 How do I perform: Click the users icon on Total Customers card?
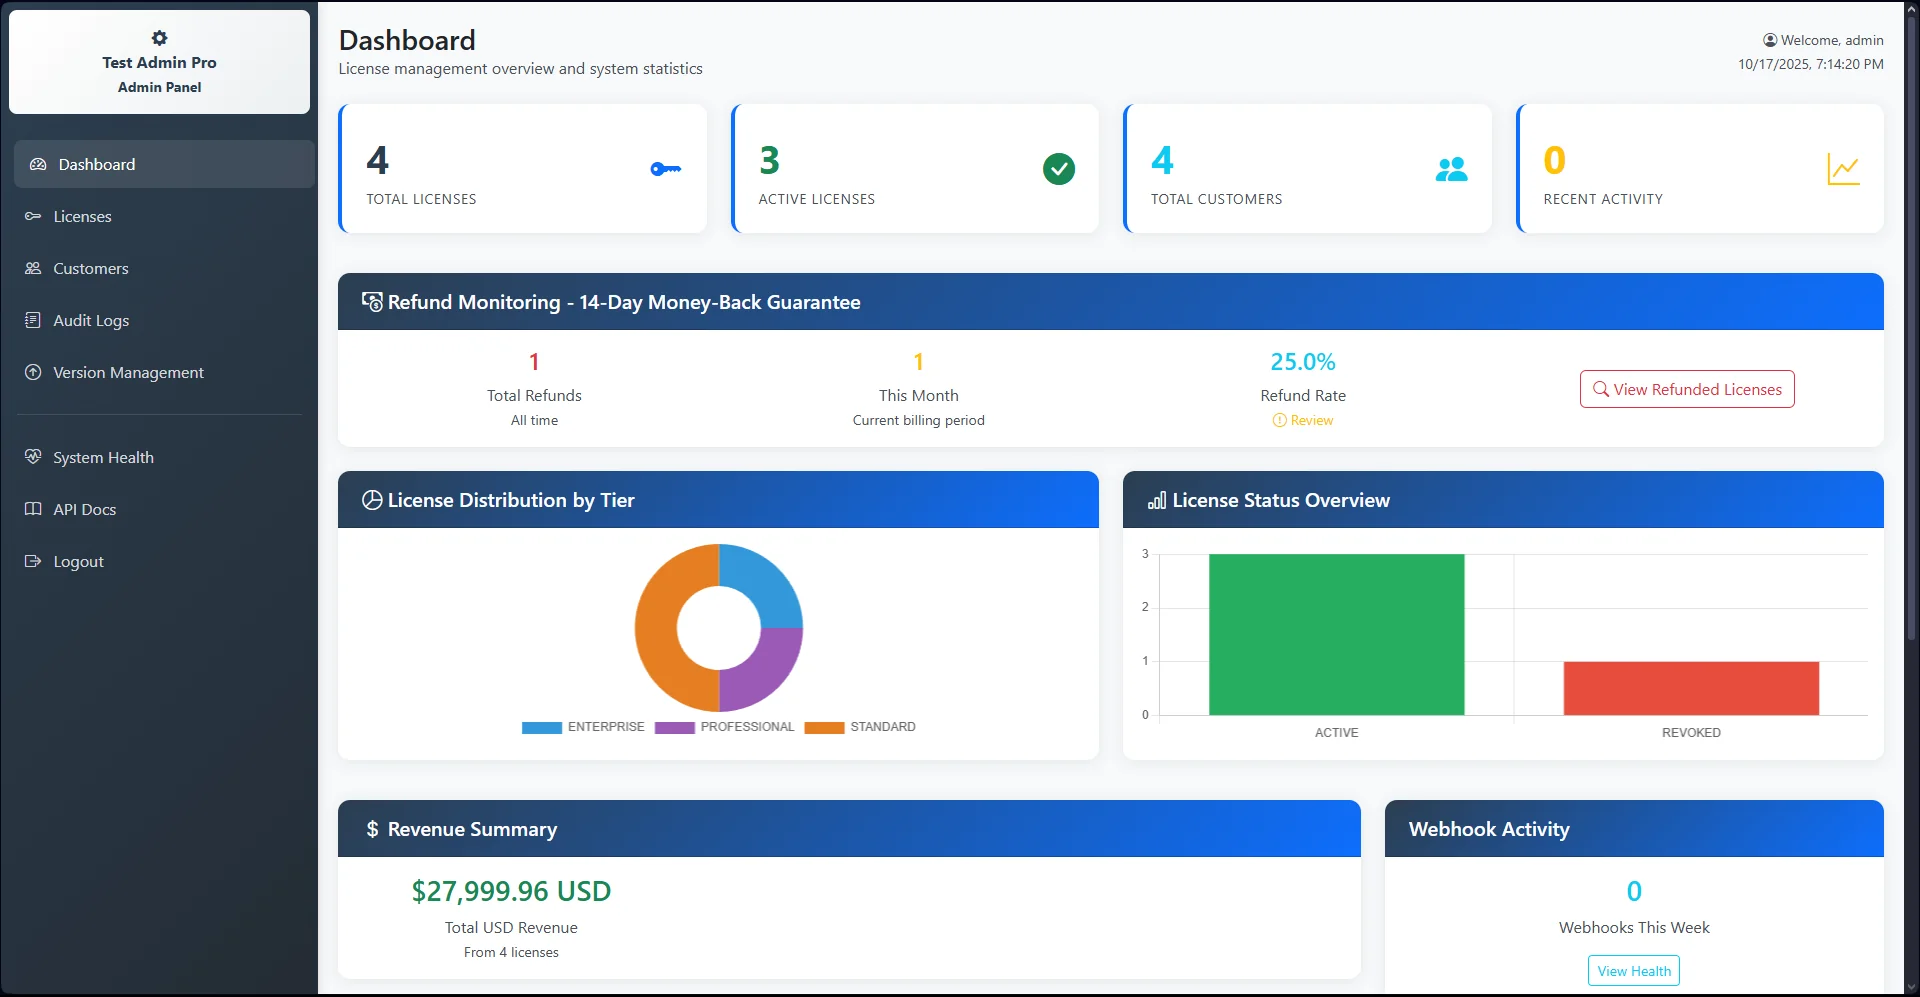(x=1452, y=169)
